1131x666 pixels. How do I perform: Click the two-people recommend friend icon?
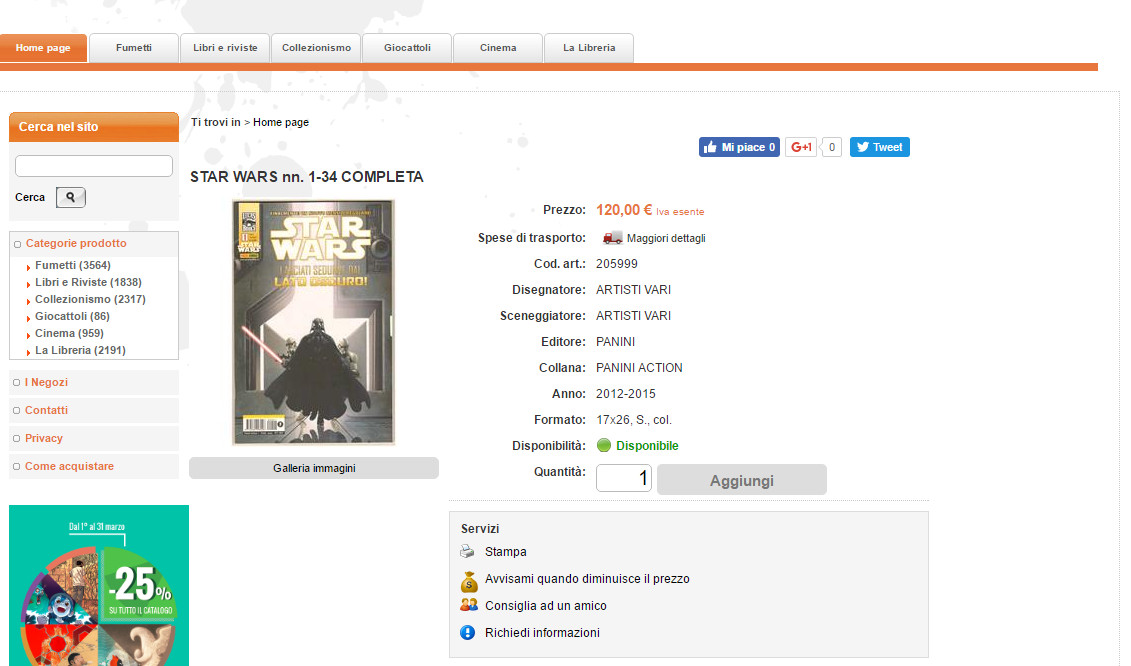(x=468, y=605)
